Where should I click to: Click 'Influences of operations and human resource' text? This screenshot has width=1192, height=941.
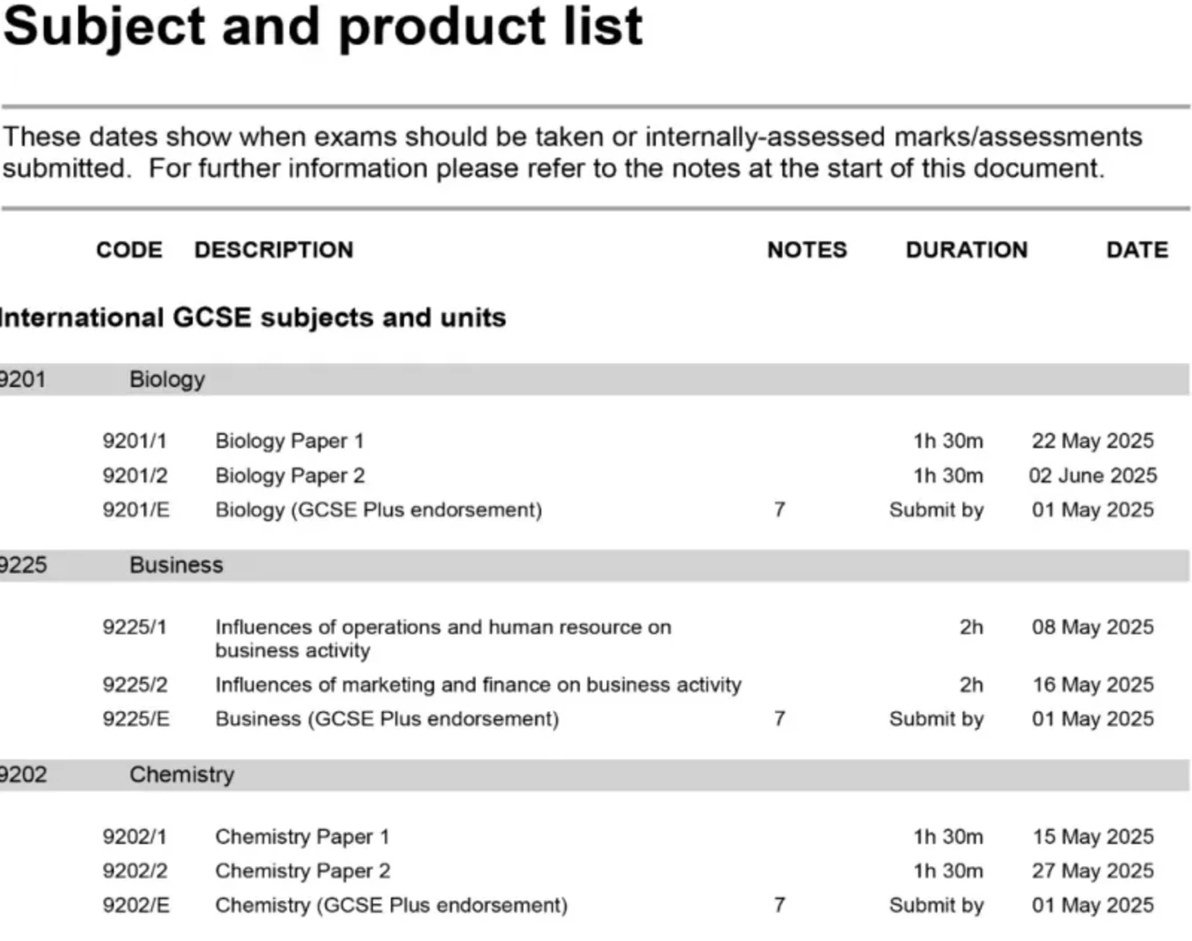point(443,628)
